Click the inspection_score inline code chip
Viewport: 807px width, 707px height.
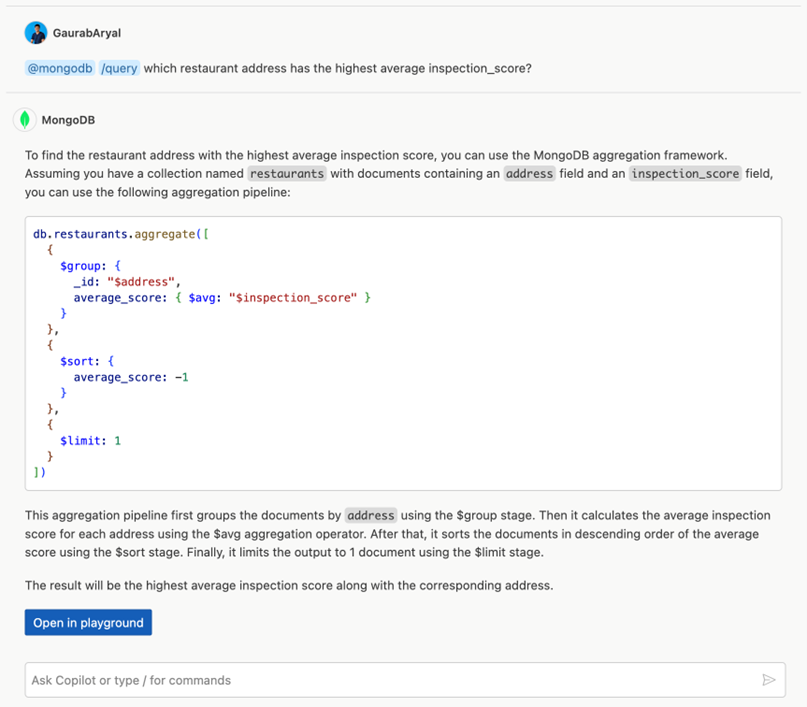point(685,173)
